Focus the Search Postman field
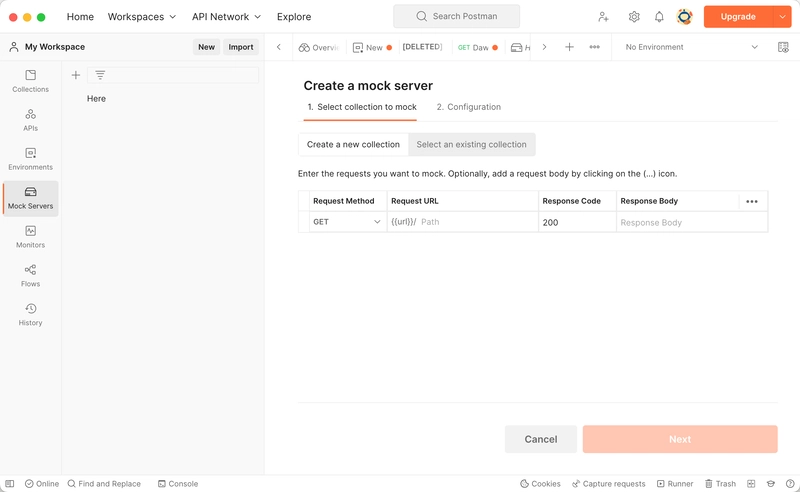800x492 pixels. coord(457,16)
